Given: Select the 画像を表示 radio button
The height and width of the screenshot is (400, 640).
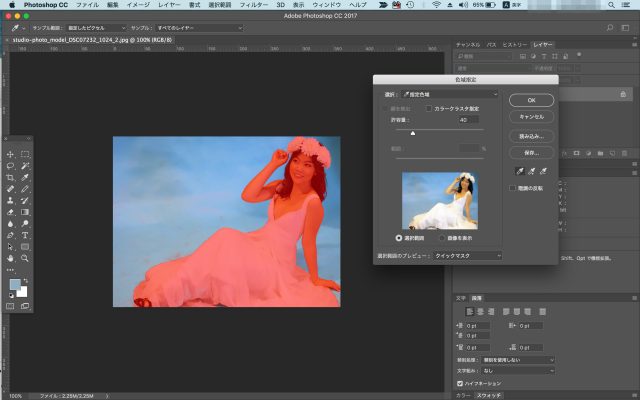Looking at the screenshot, I should pyautogui.click(x=441, y=239).
